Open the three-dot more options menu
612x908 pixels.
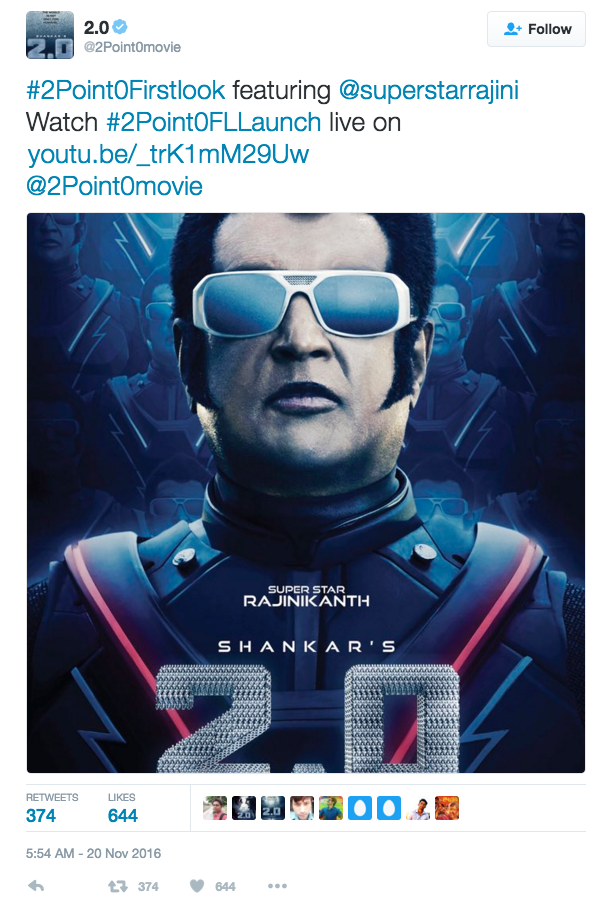[277, 886]
